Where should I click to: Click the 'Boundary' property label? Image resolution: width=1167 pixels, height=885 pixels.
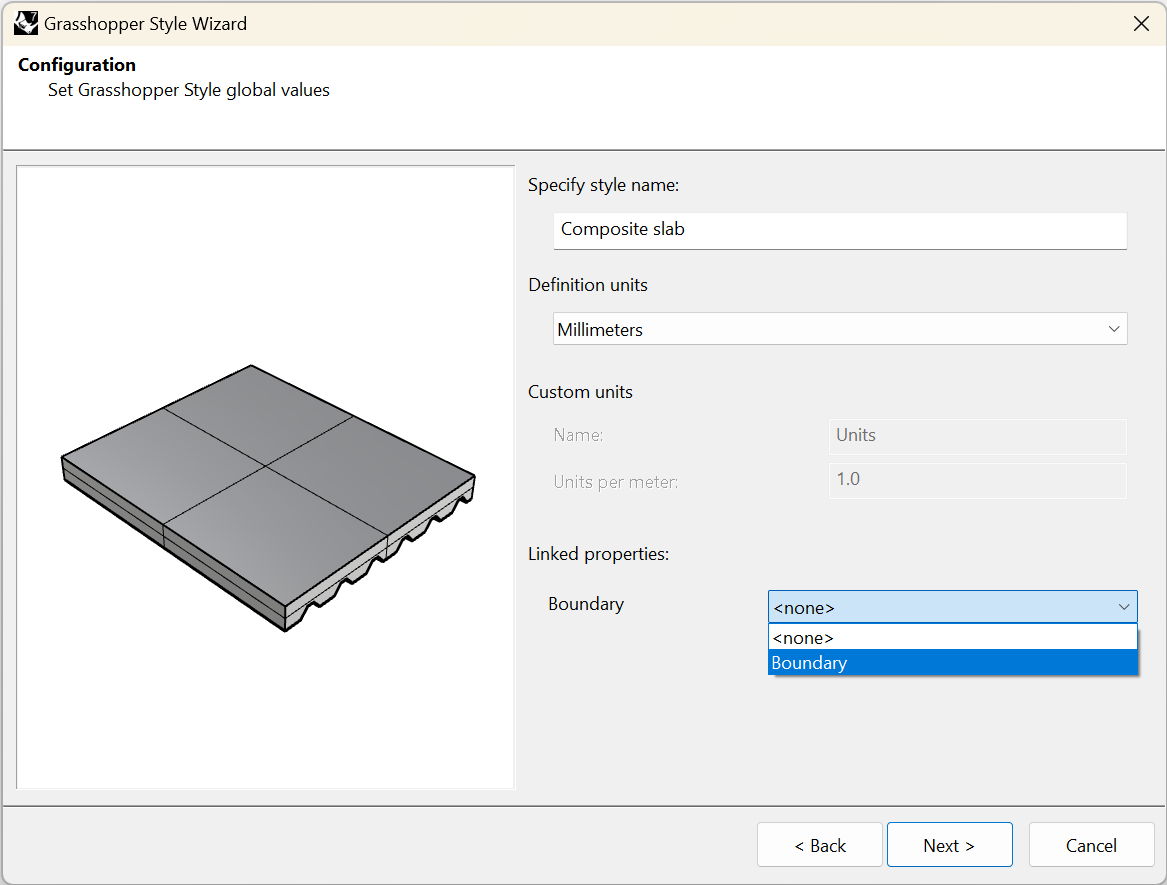(x=586, y=604)
